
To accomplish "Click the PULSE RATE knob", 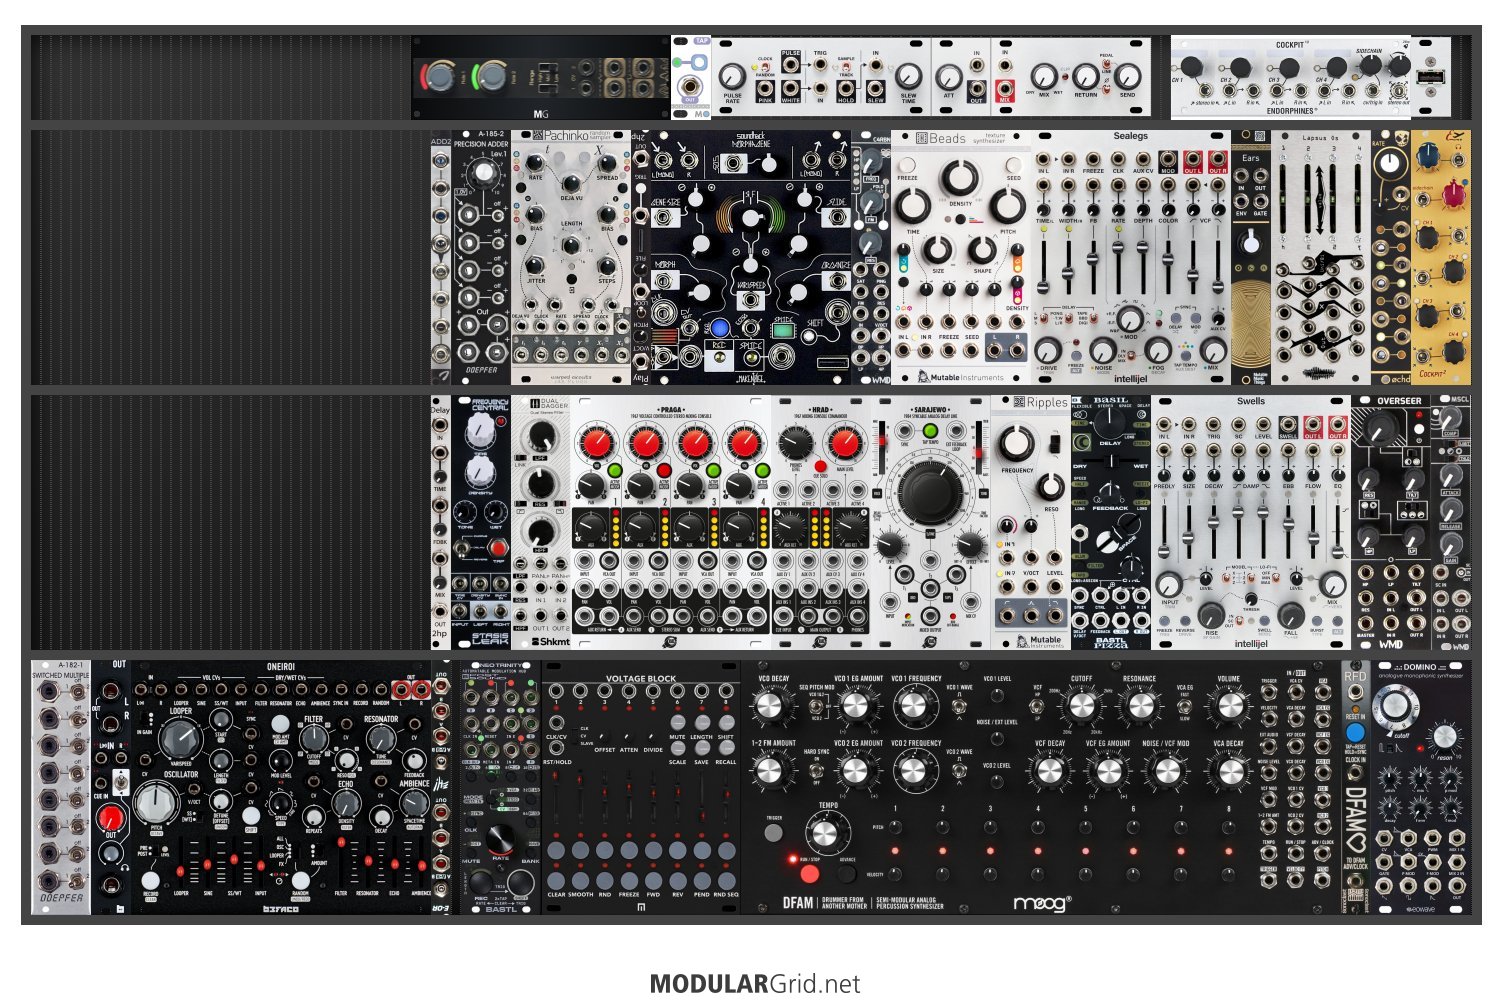I will tap(732, 75).
